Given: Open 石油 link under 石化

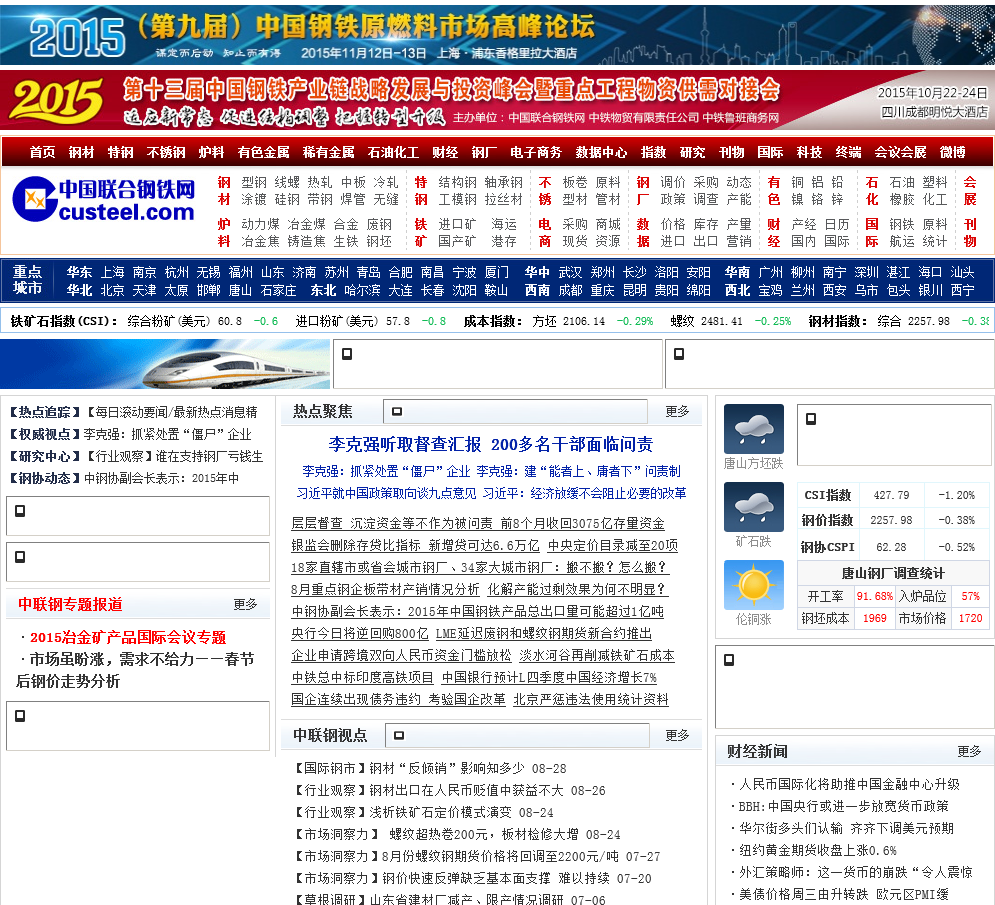Looking at the screenshot, I should click(902, 182).
